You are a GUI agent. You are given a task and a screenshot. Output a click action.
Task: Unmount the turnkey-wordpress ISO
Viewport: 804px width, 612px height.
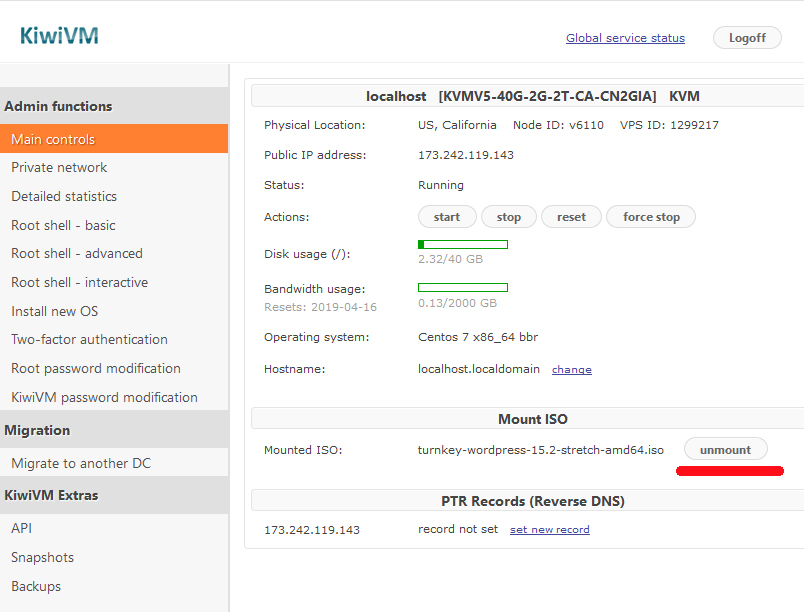[x=725, y=450]
